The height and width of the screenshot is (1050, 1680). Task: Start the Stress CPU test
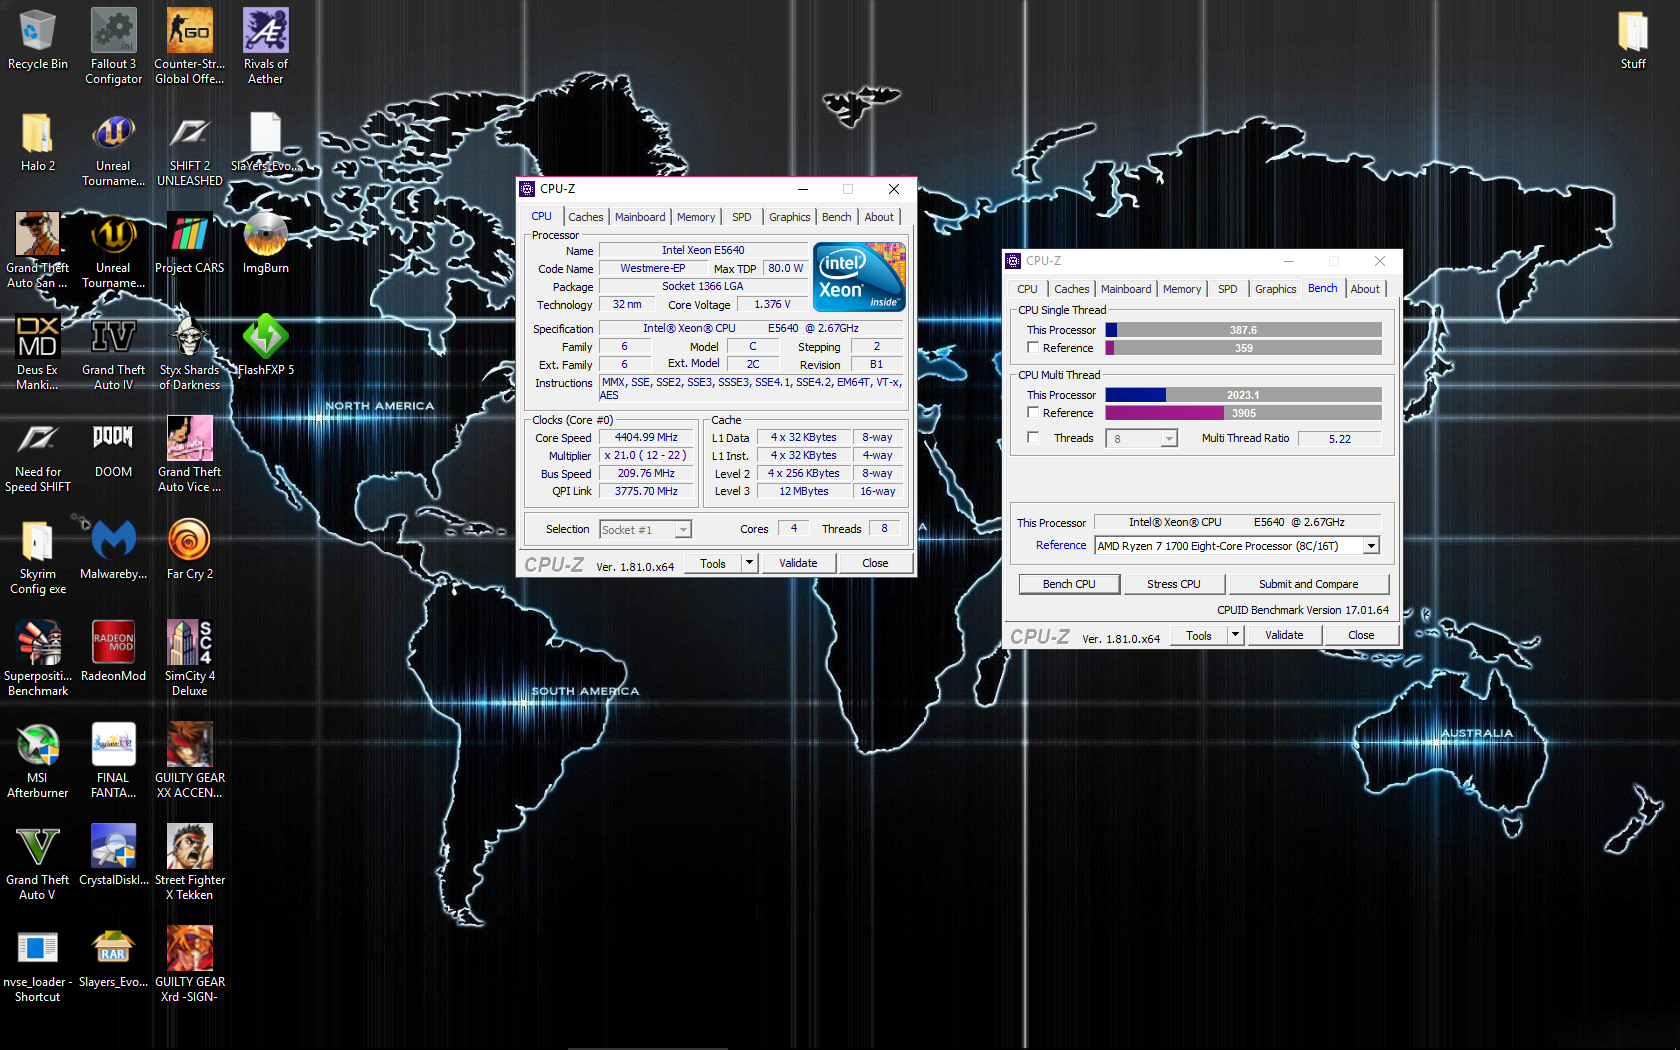(1174, 584)
